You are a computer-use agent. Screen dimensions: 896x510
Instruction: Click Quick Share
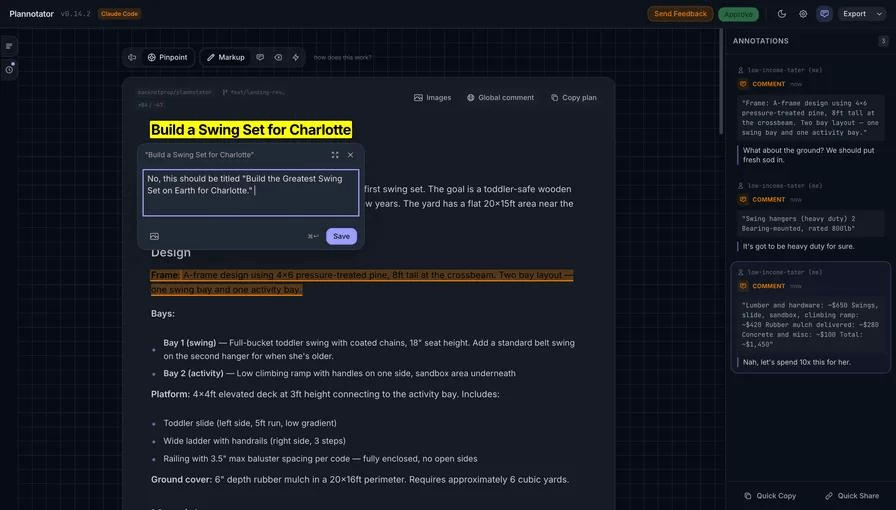tap(851, 496)
